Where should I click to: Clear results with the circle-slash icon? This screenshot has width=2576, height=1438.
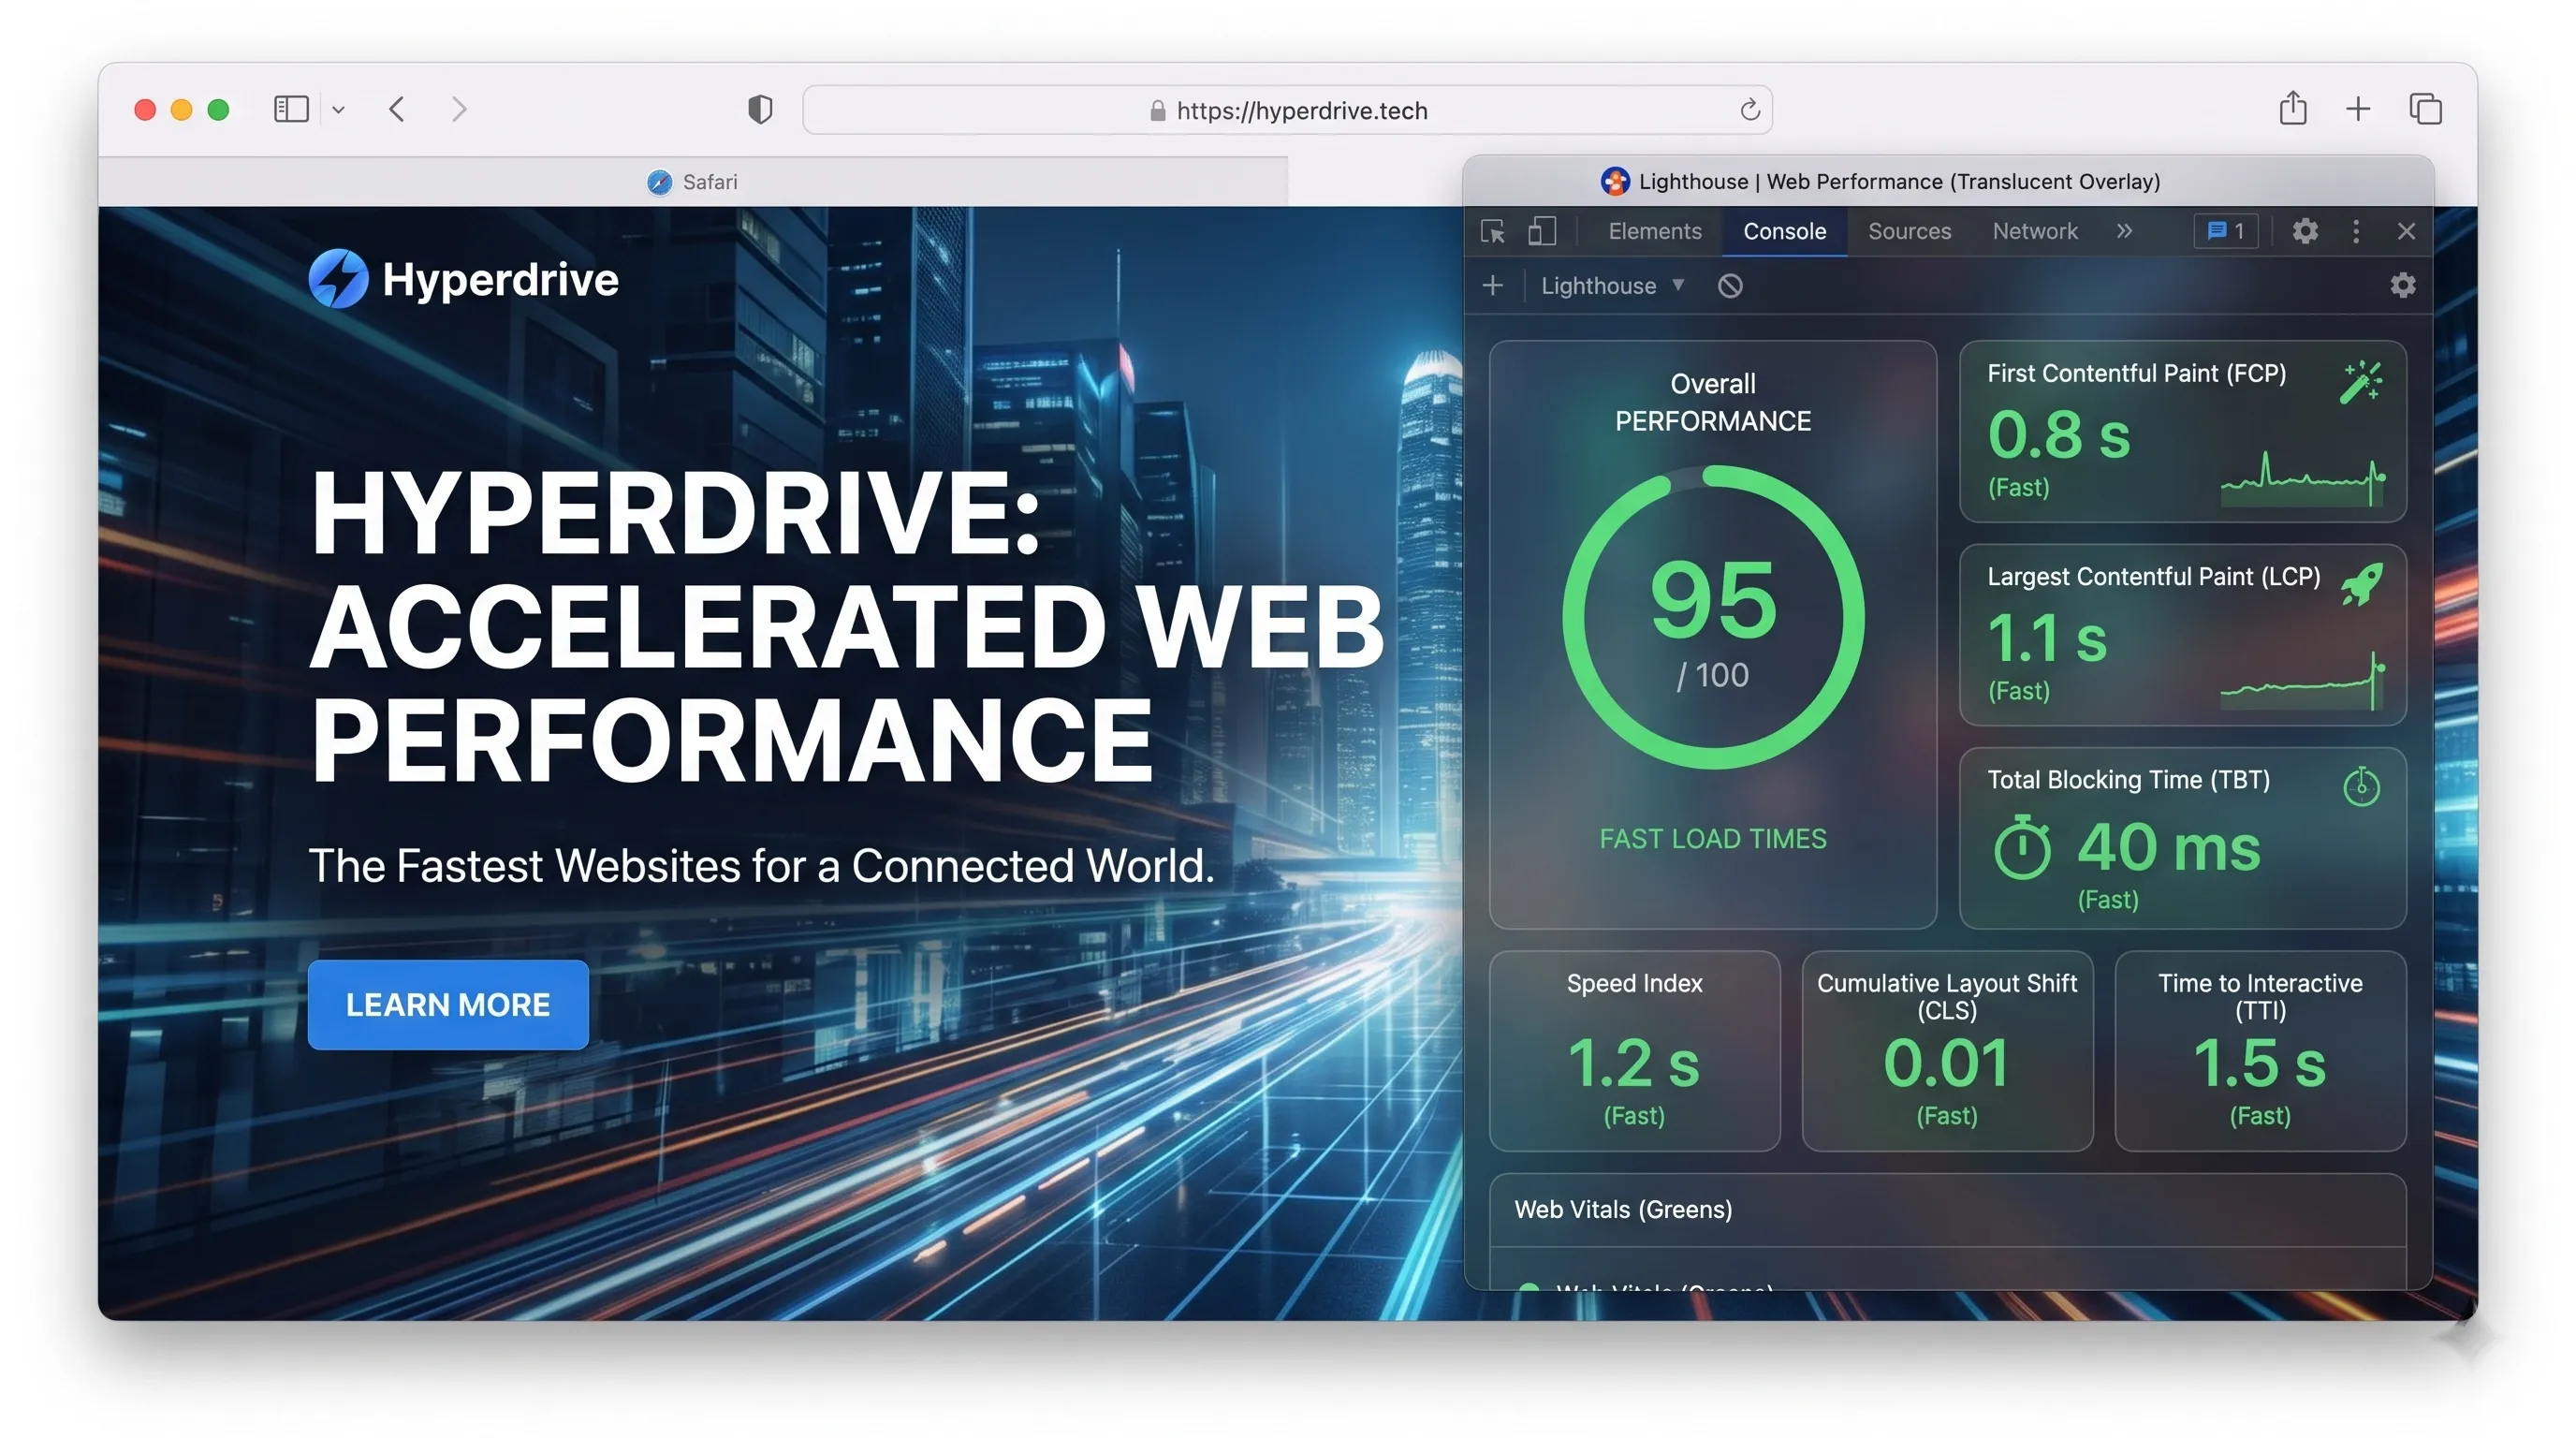(1730, 286)
